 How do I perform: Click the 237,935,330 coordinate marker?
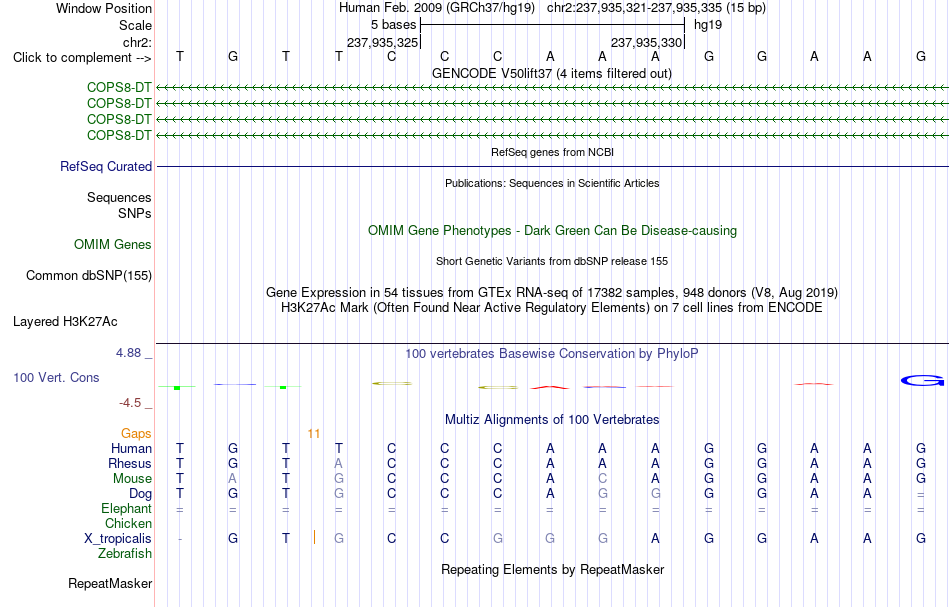pos(646,42)
